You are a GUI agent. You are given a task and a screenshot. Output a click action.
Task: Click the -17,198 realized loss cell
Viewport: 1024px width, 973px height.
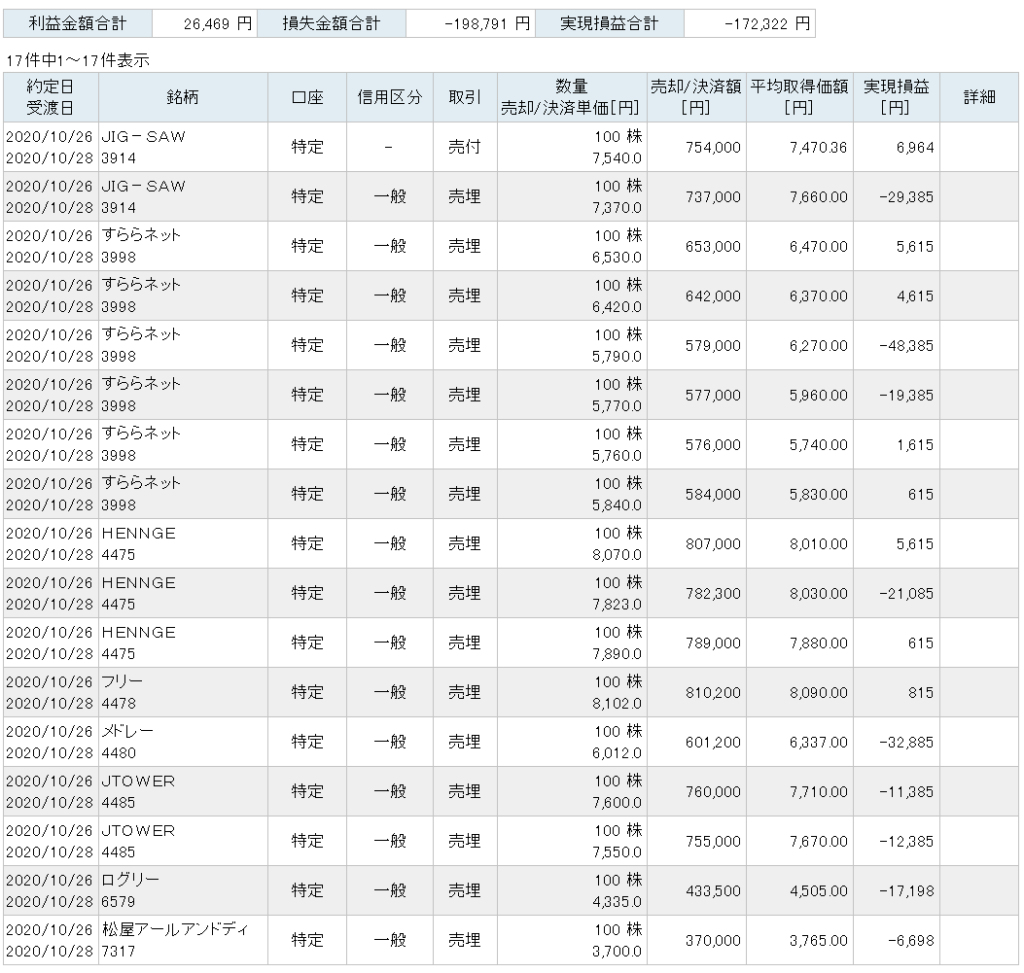pos(896,891)
